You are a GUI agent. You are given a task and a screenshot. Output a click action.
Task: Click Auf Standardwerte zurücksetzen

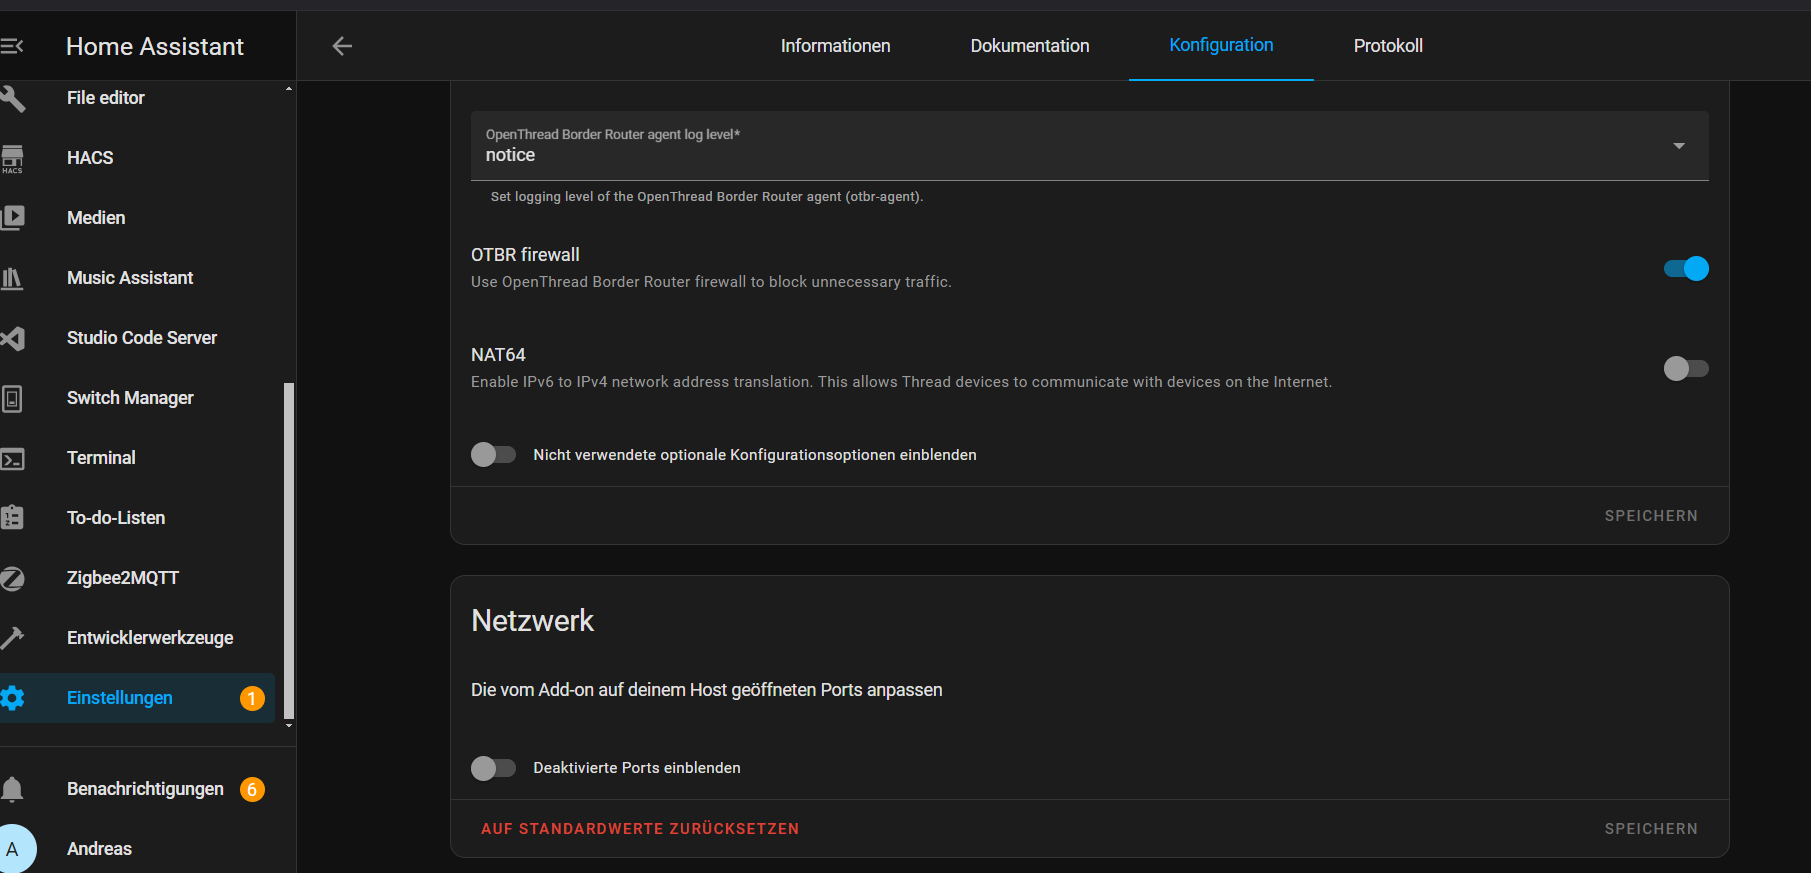(640, 829)
